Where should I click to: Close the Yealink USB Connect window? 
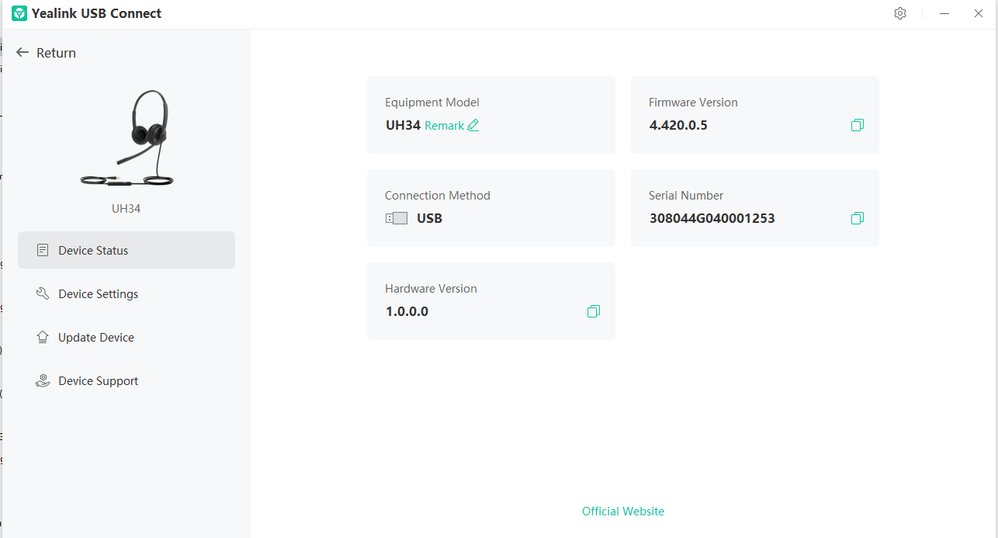pyautogui.click(x=978, y=14)
